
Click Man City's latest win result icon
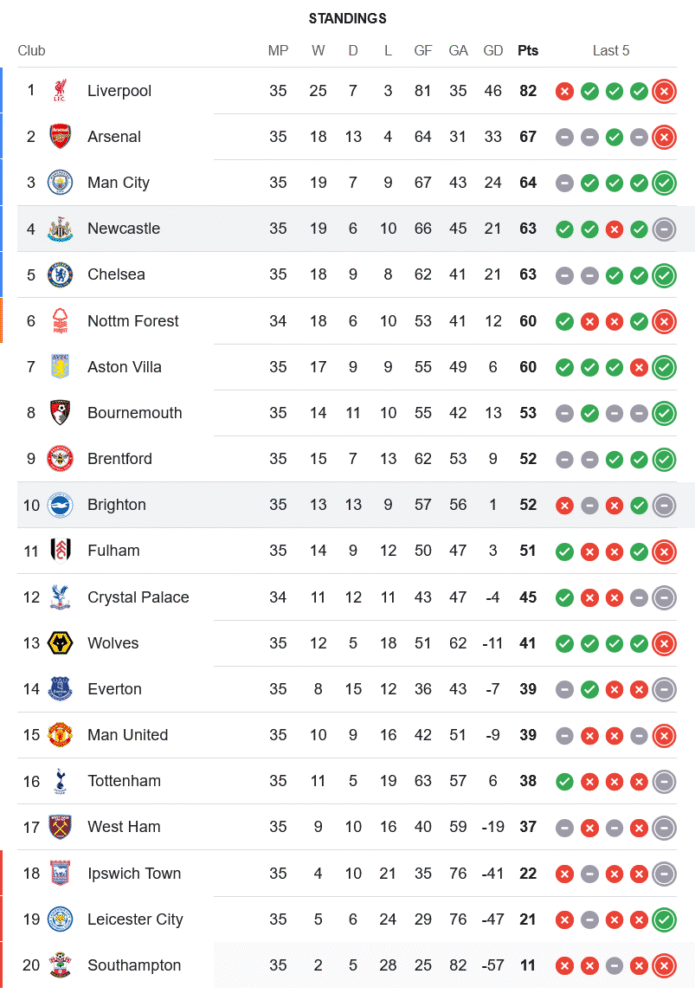(x=663, y=183)
